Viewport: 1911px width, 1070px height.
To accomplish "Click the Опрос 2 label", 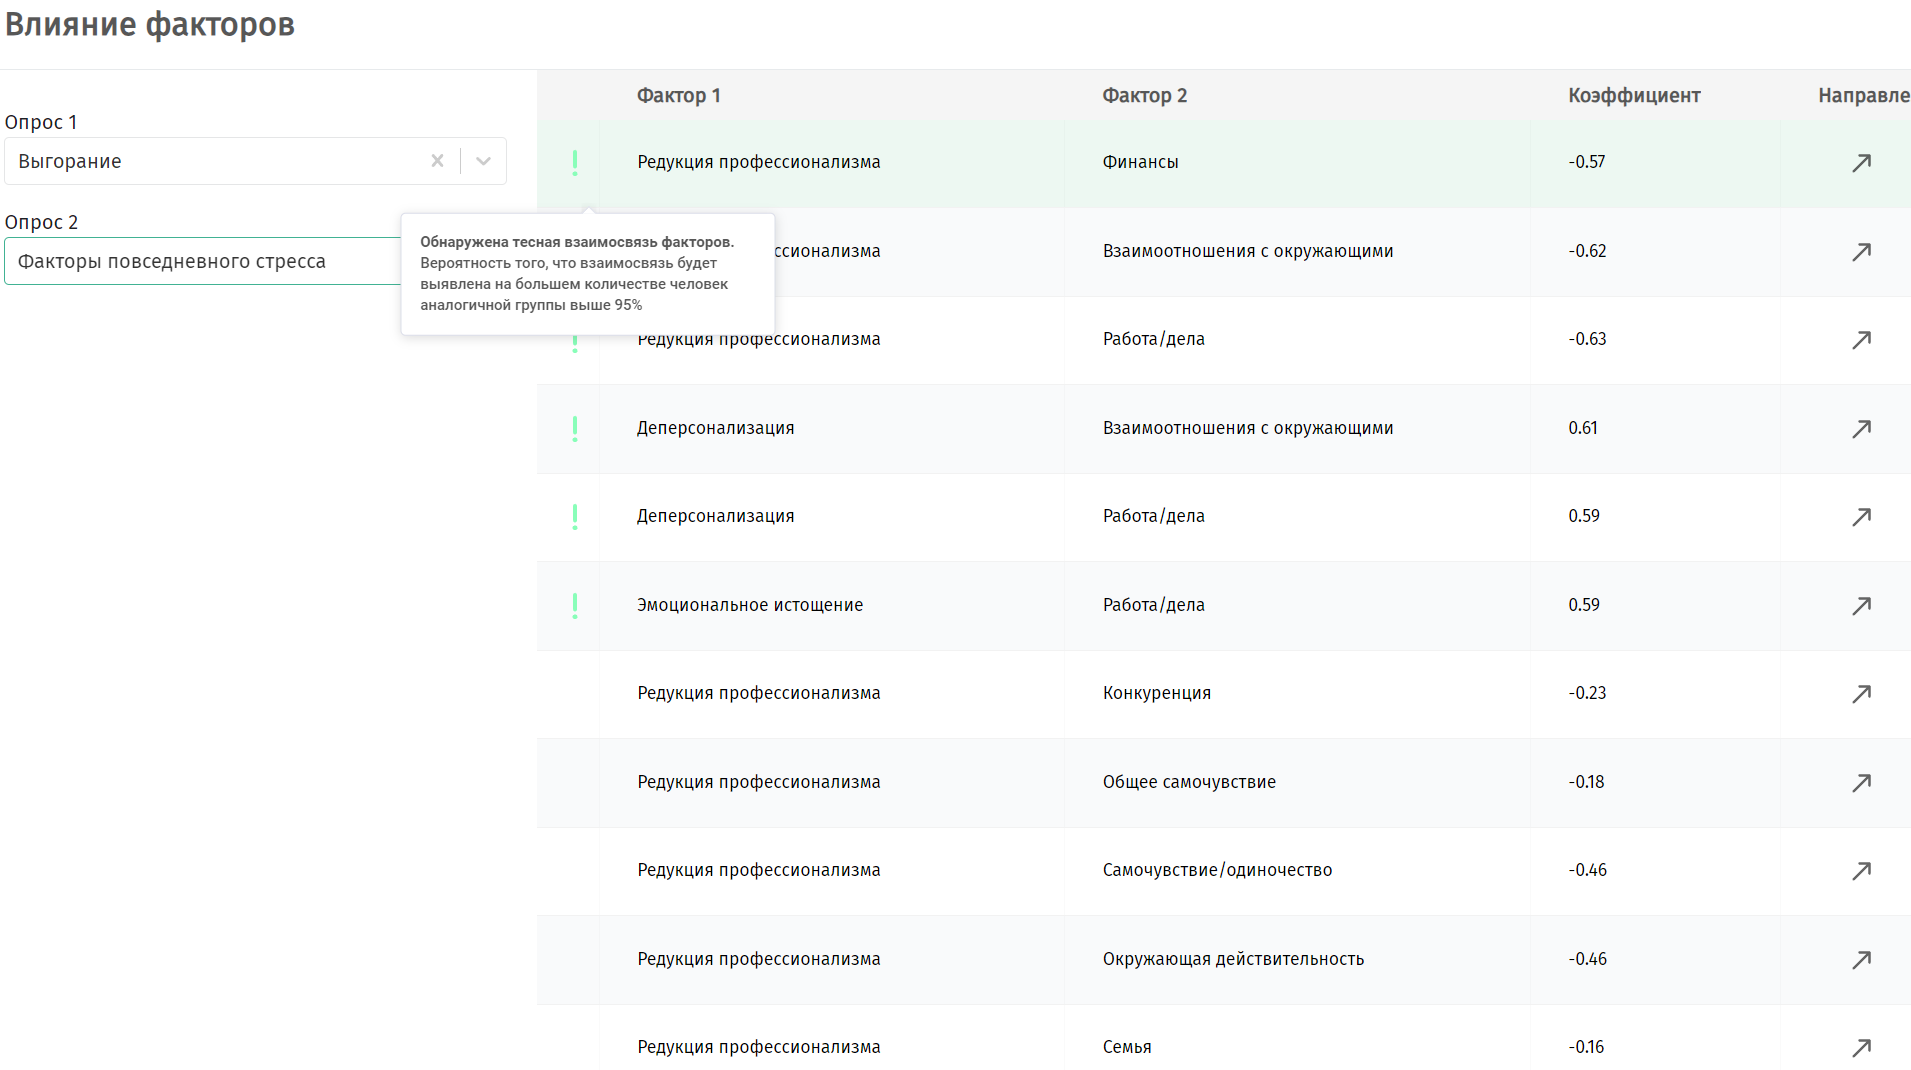I will [41, 222].
